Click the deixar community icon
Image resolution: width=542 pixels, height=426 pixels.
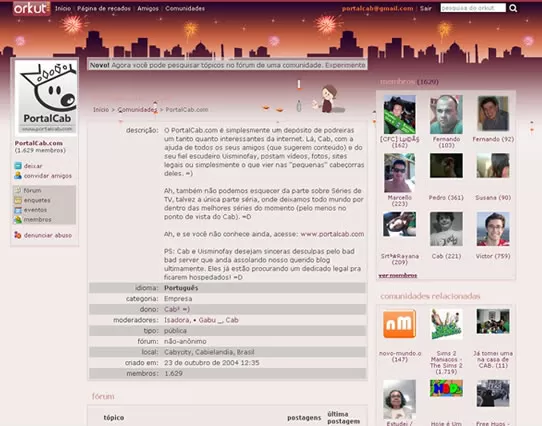point(18,166)
